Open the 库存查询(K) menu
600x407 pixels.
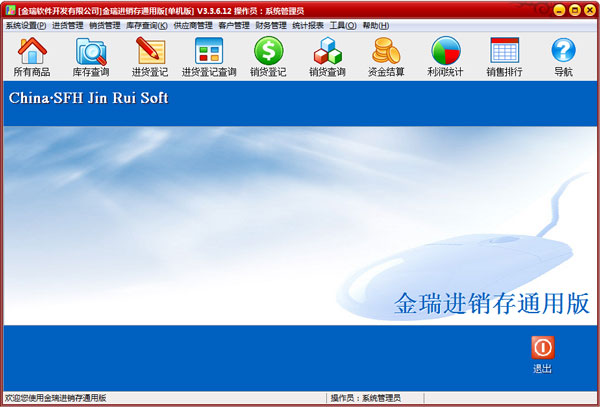147,26
